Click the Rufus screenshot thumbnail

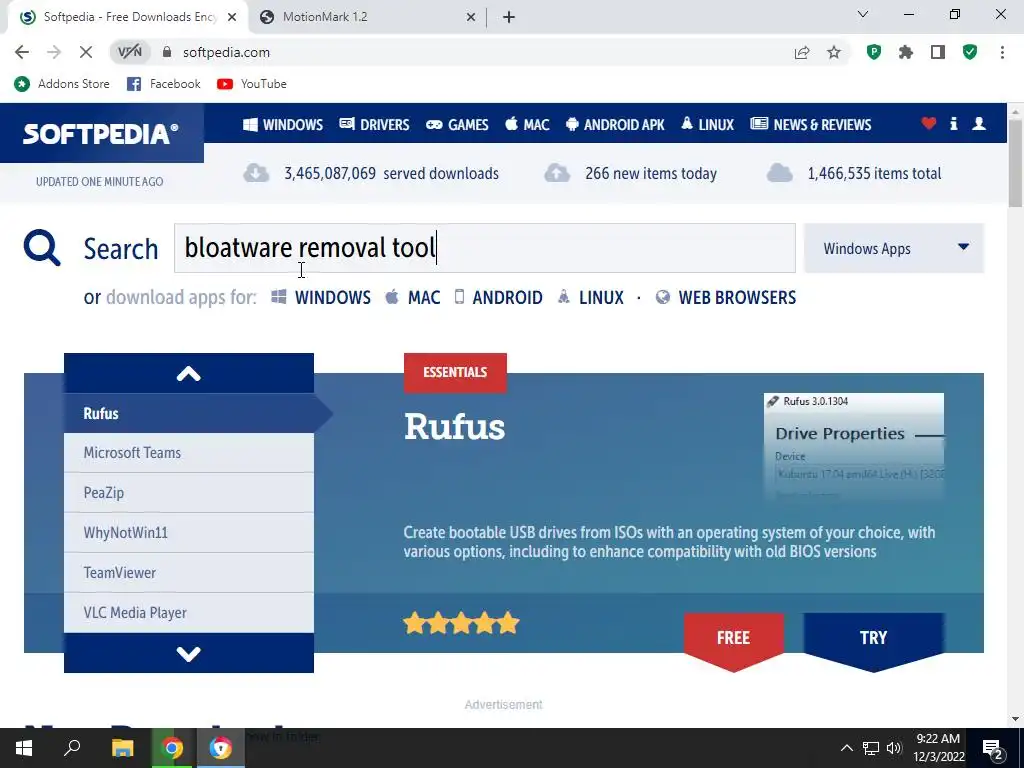coord(854,447)
